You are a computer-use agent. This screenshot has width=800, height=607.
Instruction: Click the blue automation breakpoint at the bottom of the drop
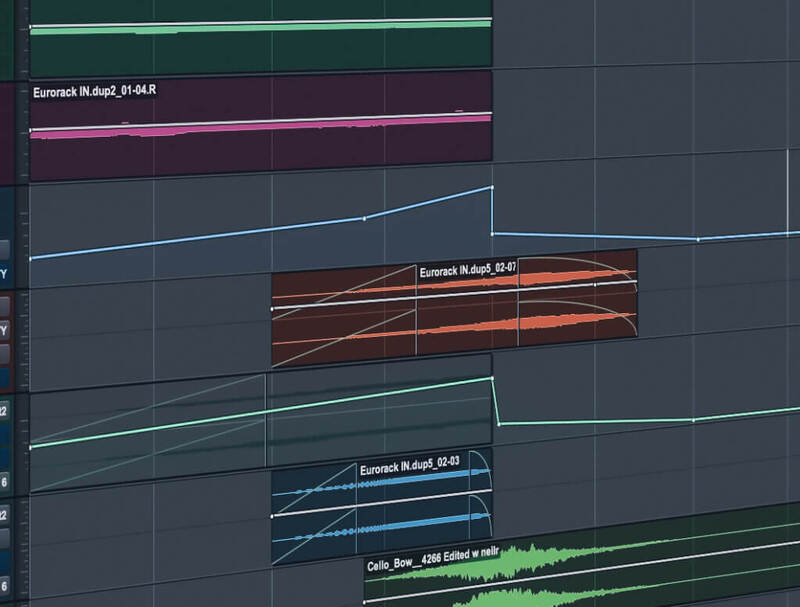pos(492,234)
